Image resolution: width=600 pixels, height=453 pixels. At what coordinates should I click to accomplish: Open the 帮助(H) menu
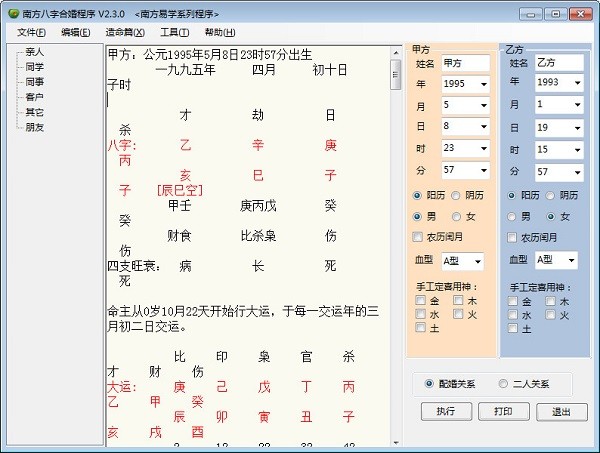tap(220, 33)
